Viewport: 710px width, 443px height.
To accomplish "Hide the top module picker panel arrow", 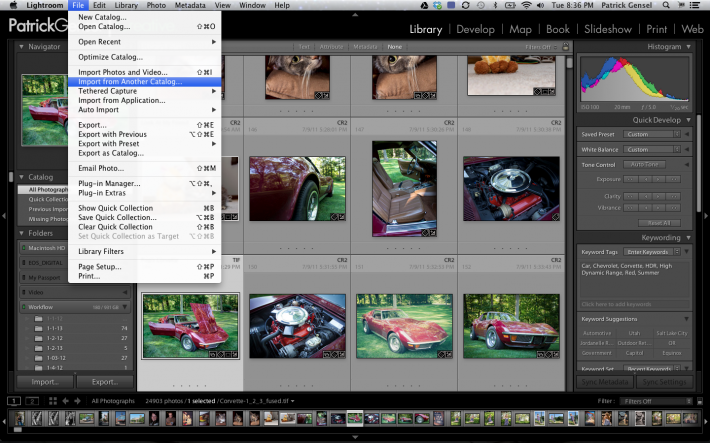I will pos(355,14).
